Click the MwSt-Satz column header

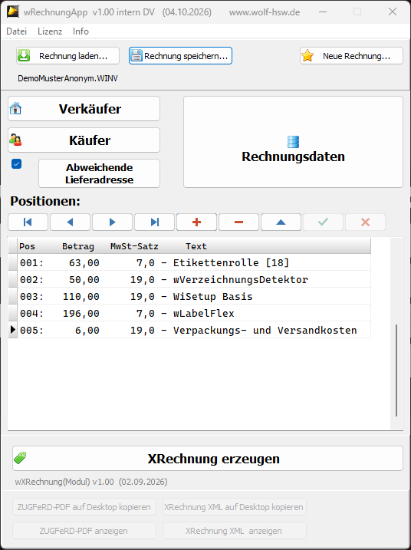(x=134, y=246)
